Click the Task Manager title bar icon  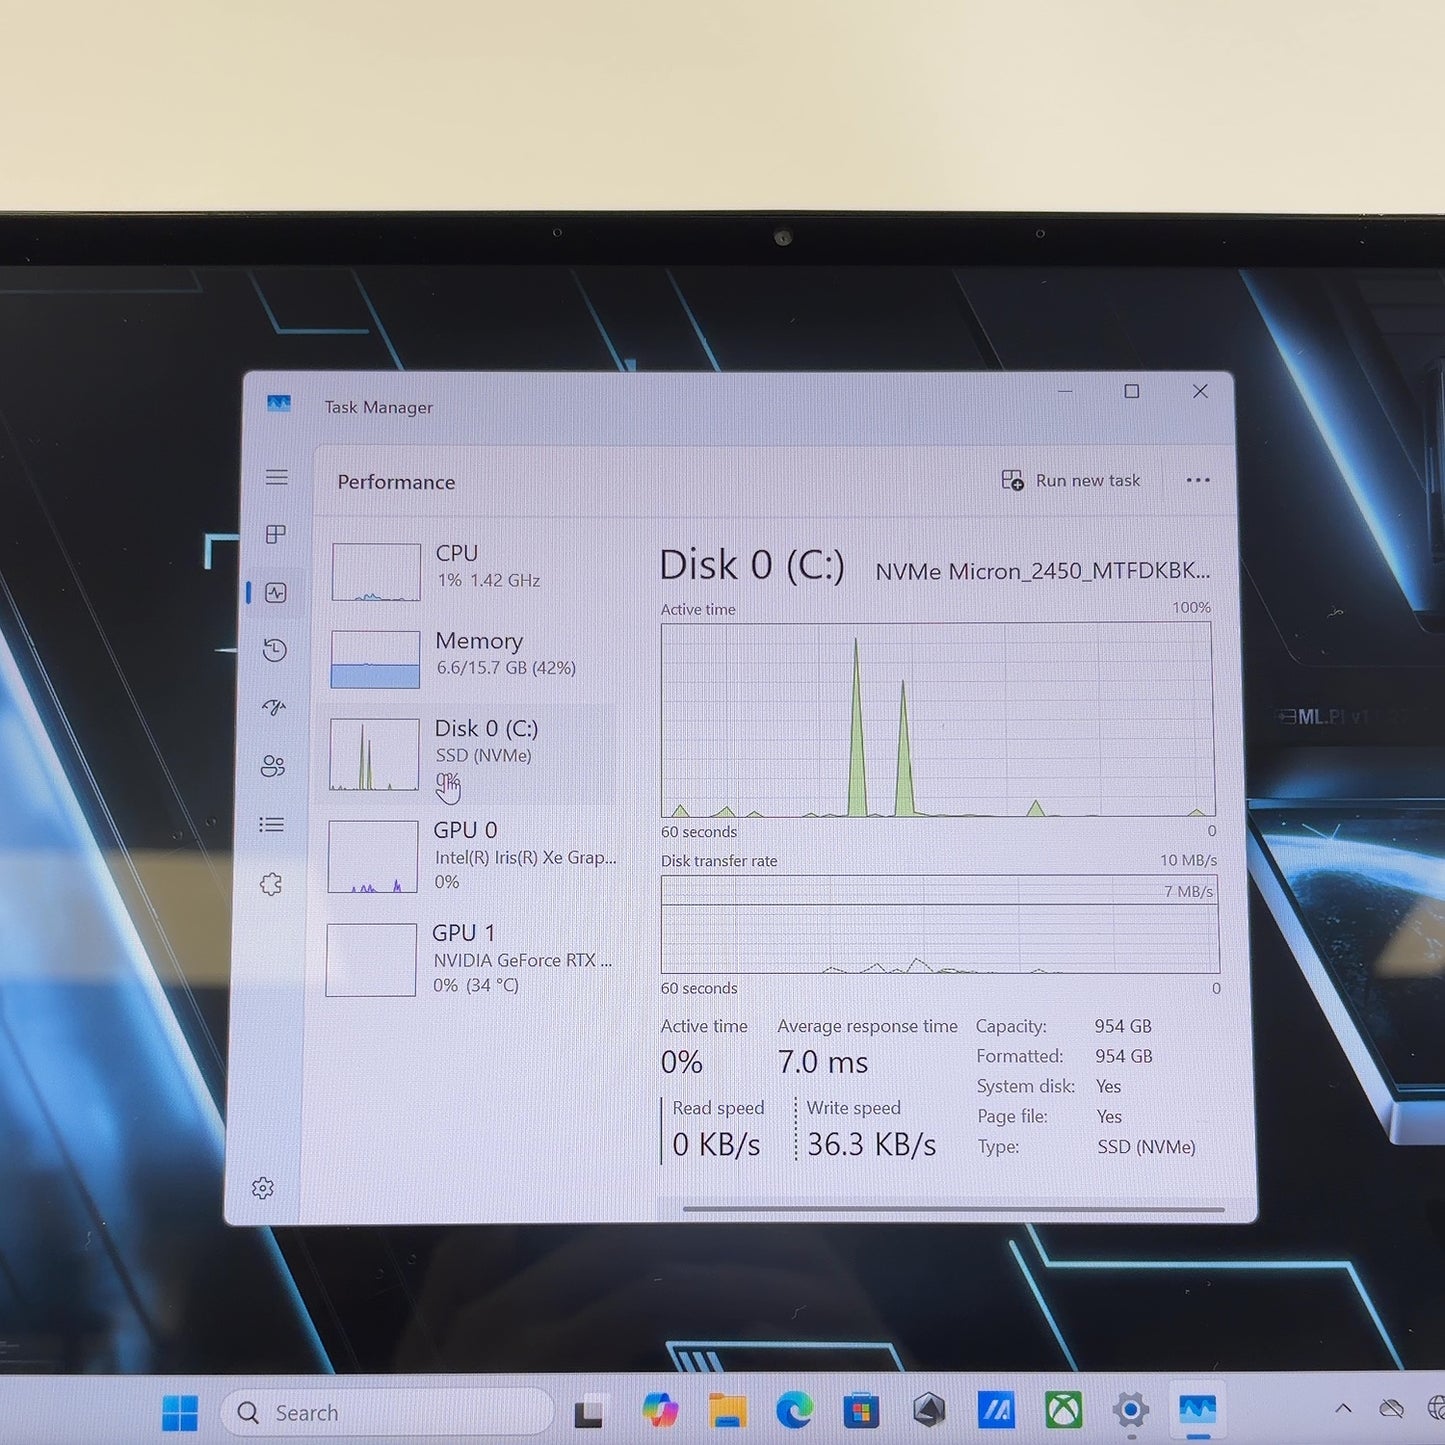tap(279, 404)
